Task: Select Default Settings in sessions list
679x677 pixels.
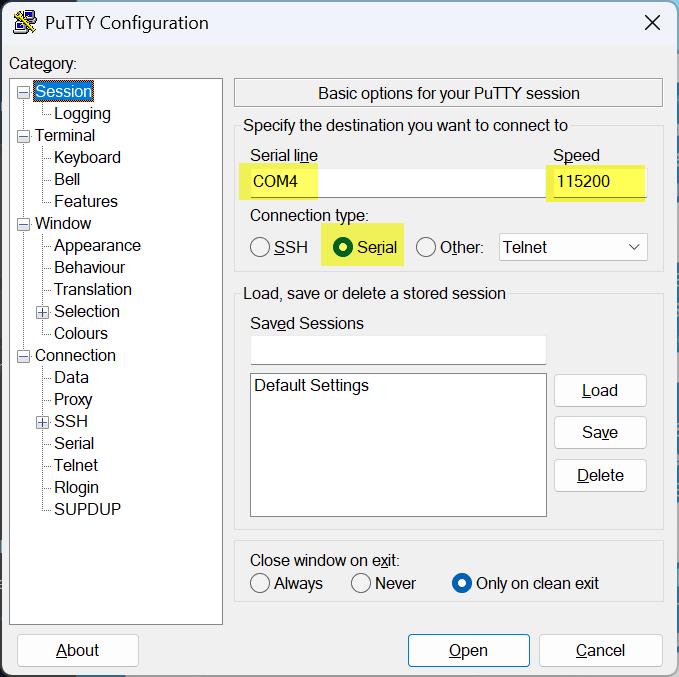Action: 311,386
